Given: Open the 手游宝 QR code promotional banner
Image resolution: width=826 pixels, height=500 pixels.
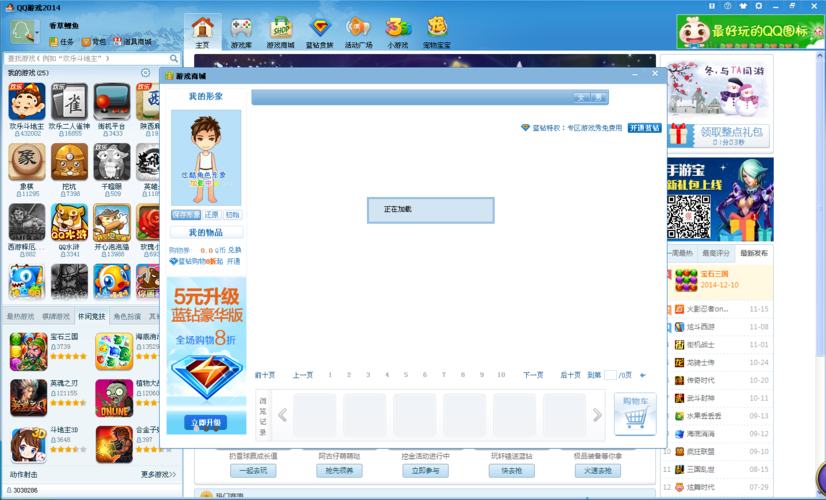Looking at the screenshot, I should (720, 199).
